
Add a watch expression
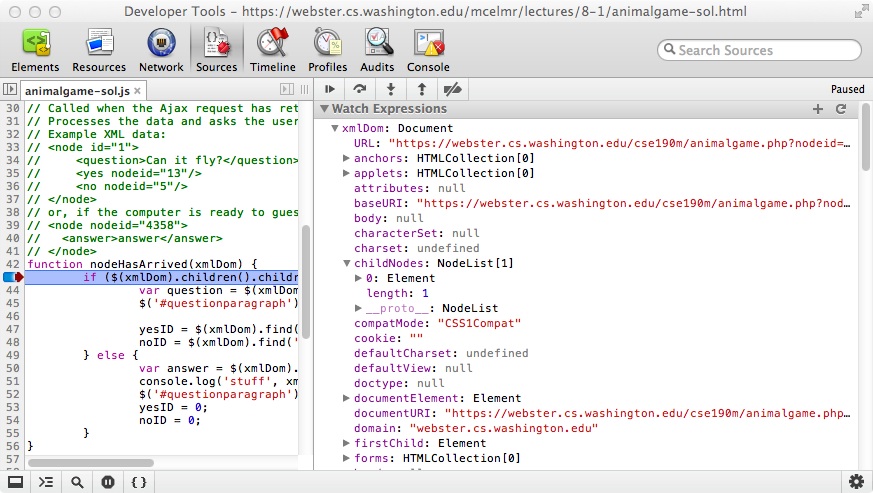pos(817,109)
